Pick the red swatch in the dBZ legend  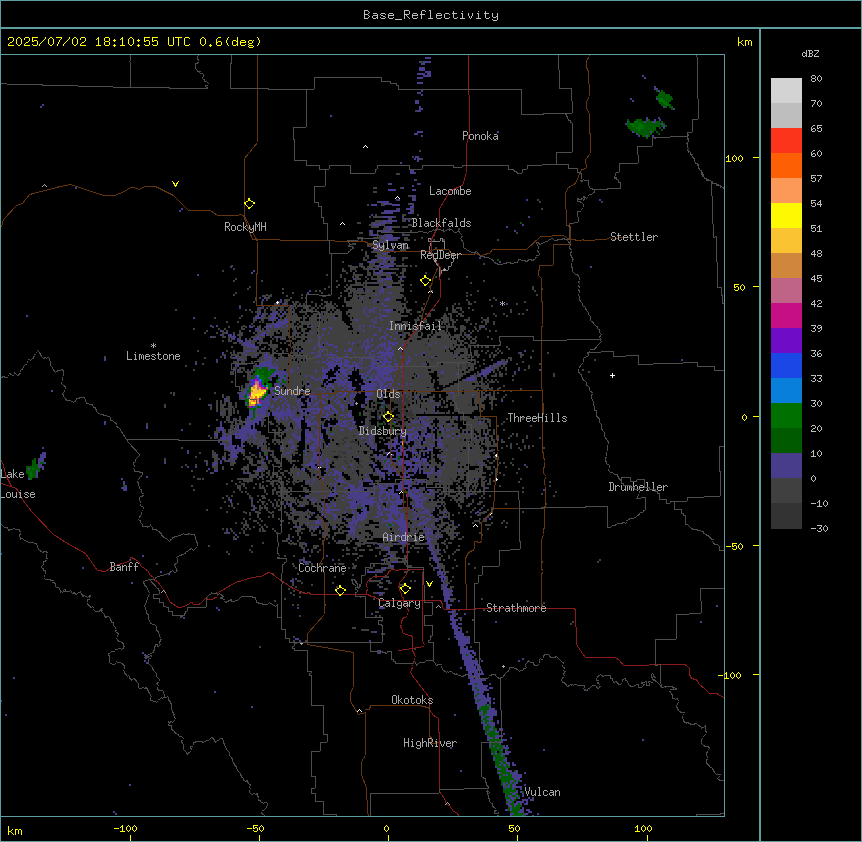[x=786, y=140]
